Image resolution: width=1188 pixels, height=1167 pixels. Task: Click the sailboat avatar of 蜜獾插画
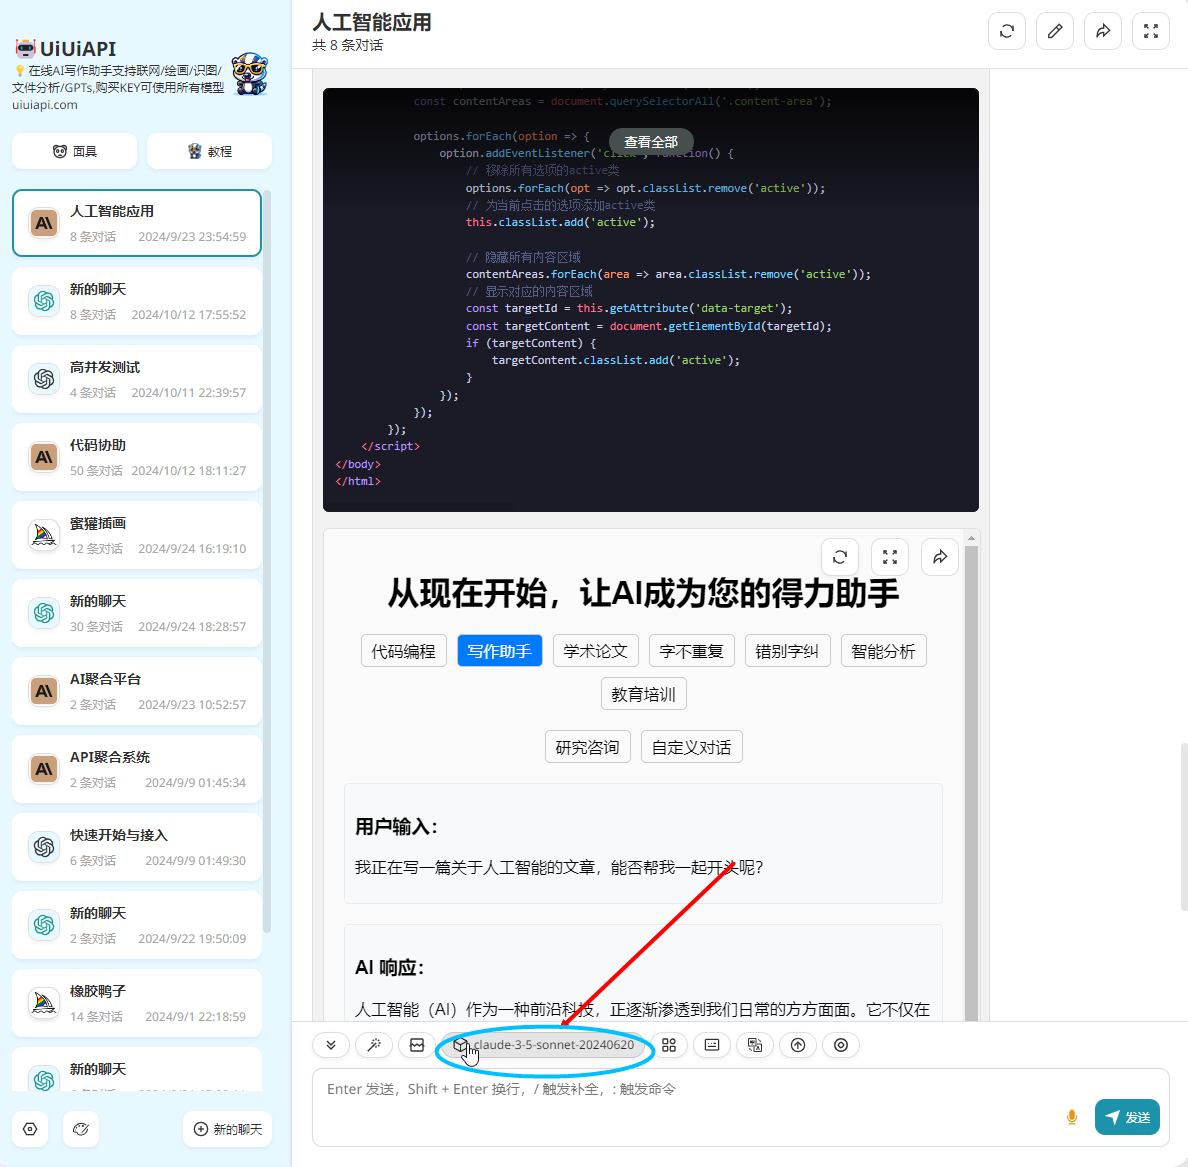[x=44, y=535]
